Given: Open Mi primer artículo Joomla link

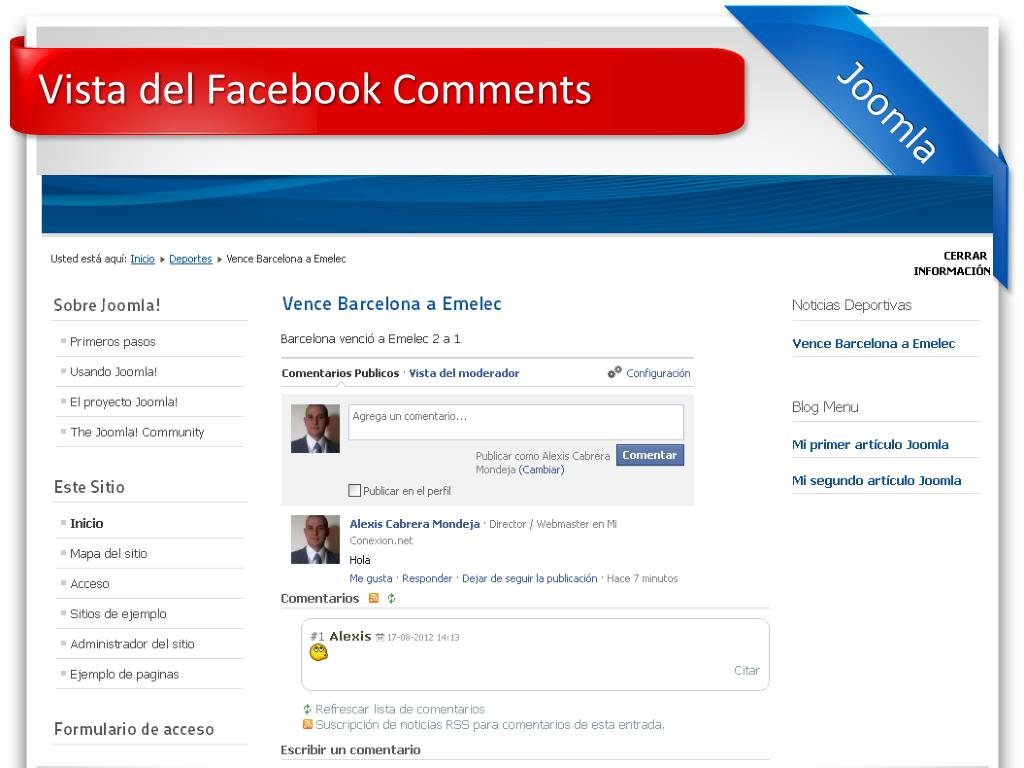Looking at the screenshot, I should click(870, 445).
